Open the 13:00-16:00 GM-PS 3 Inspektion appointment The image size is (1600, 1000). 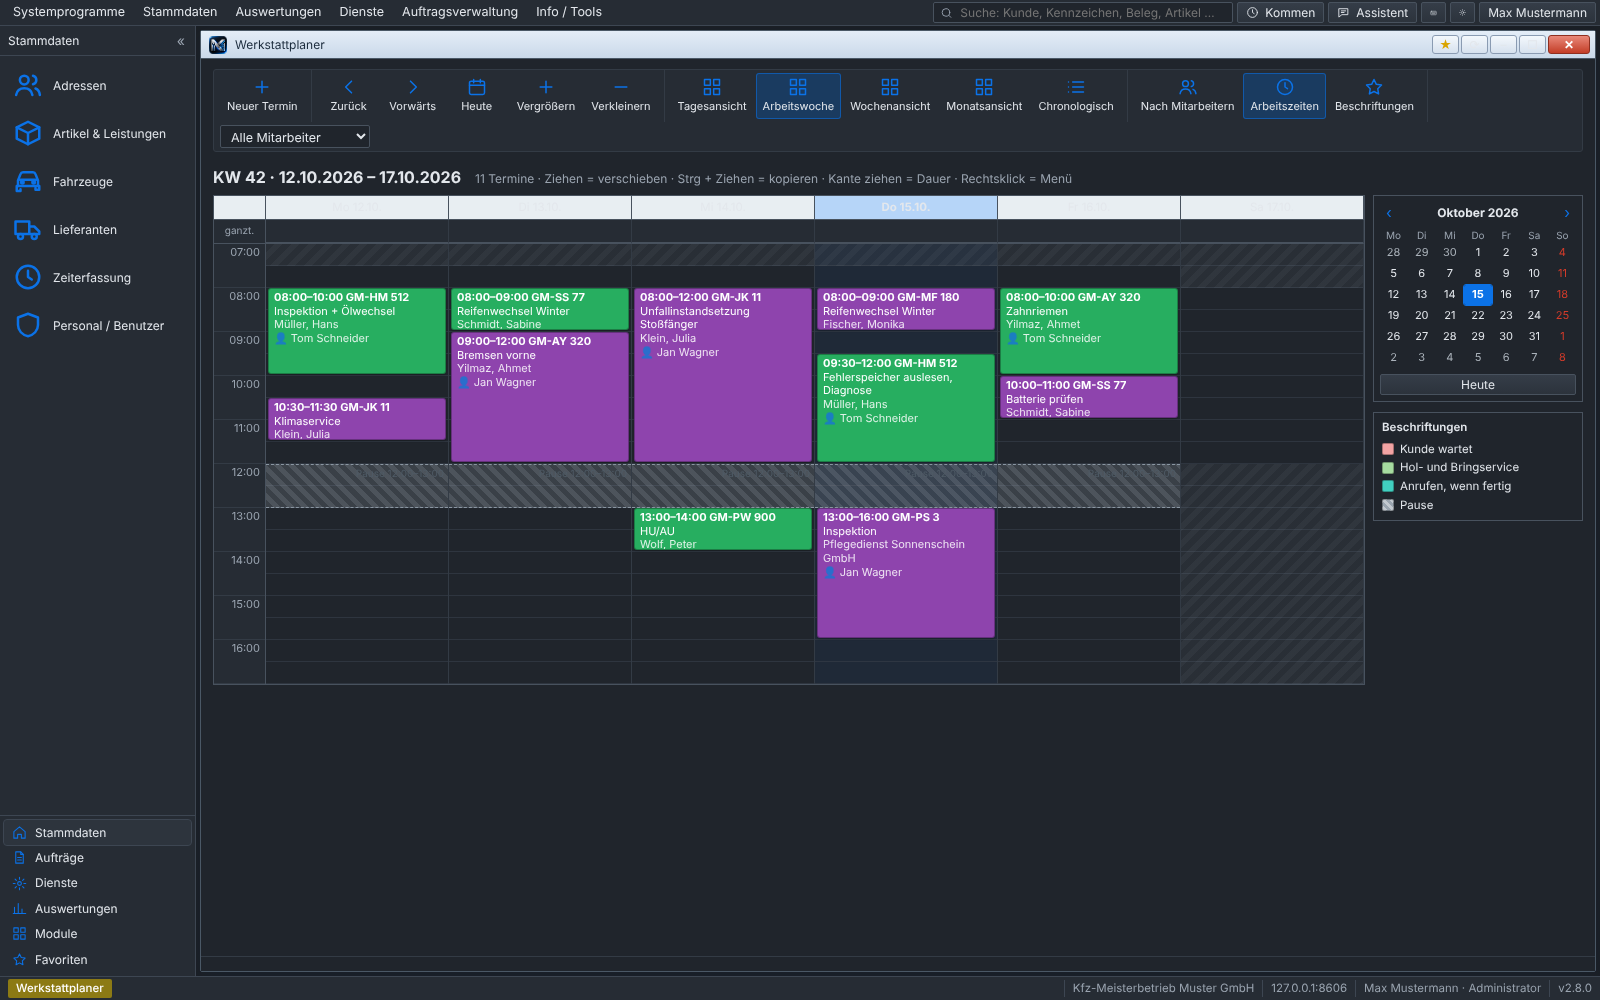click(906, 573)
